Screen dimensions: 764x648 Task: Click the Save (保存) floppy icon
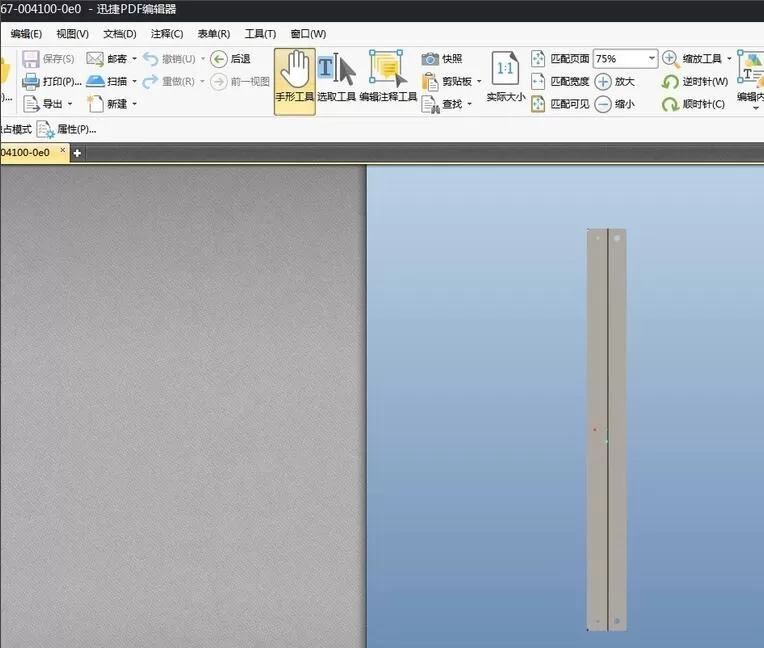point(30,59)
